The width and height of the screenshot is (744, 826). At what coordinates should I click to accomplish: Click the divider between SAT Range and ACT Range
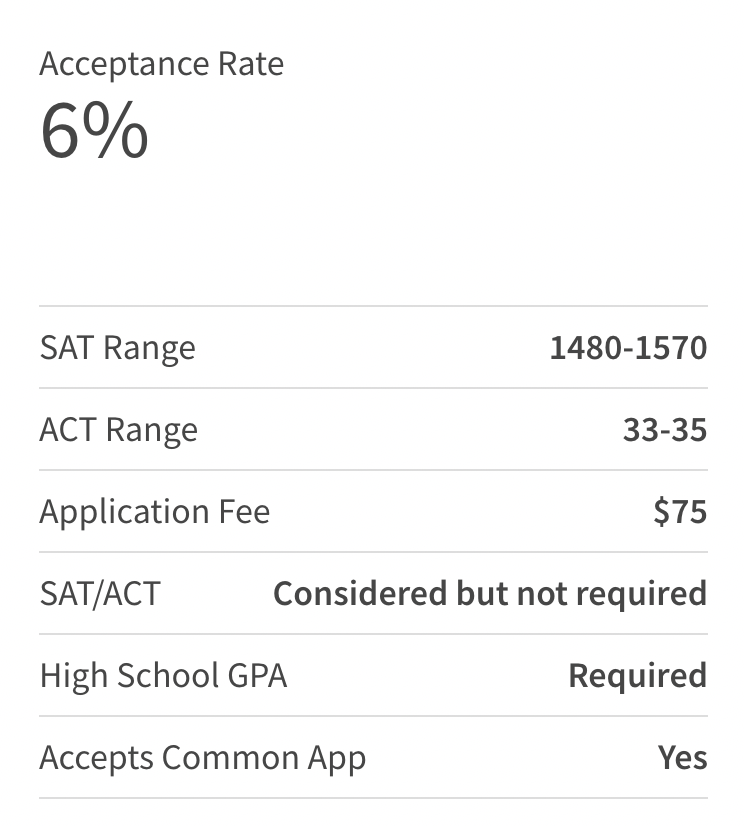(x=372, y=388)
